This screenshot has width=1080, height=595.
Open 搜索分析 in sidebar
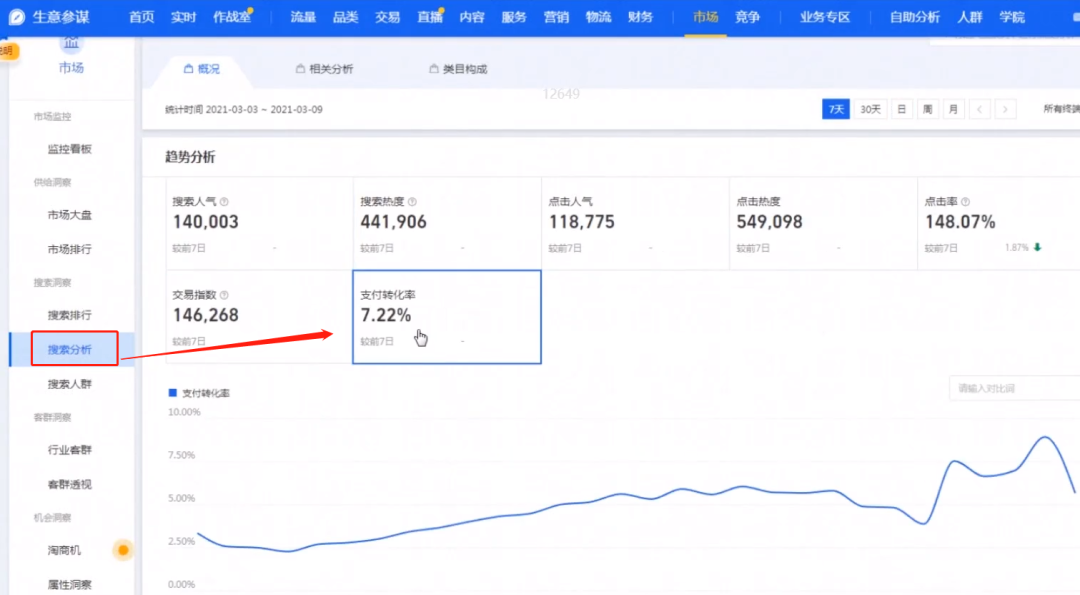point(70,350)
